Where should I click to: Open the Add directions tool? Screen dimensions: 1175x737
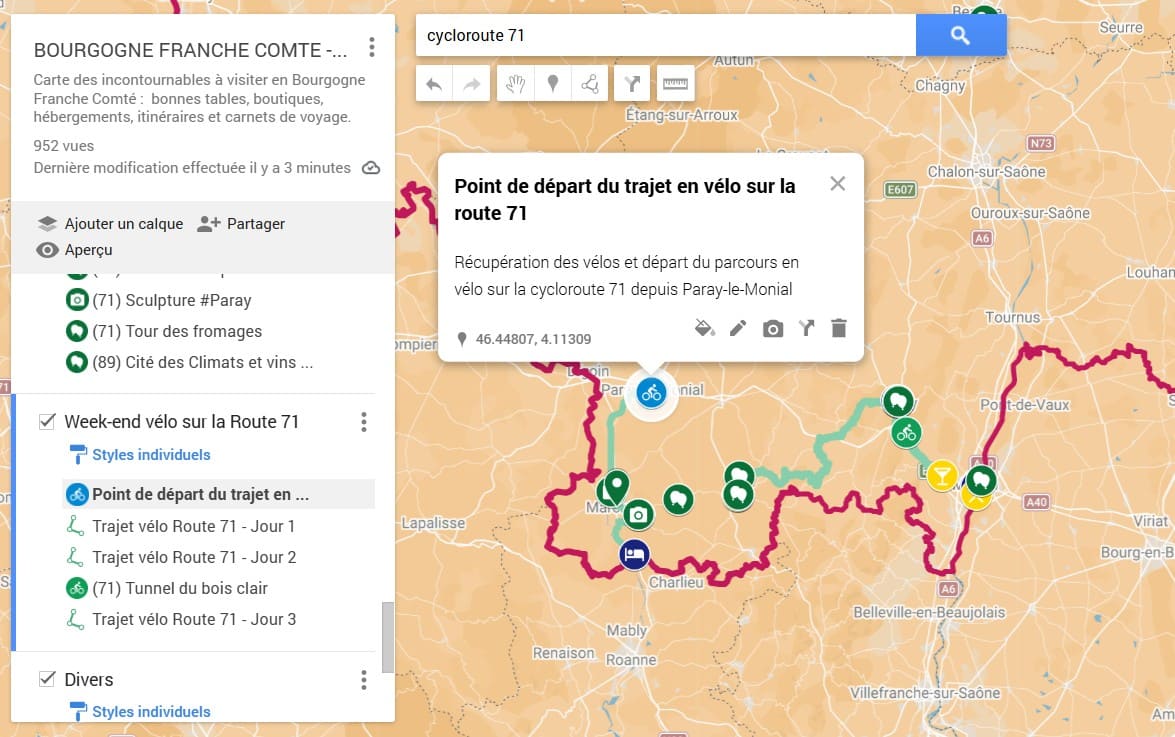click(631, 83)
